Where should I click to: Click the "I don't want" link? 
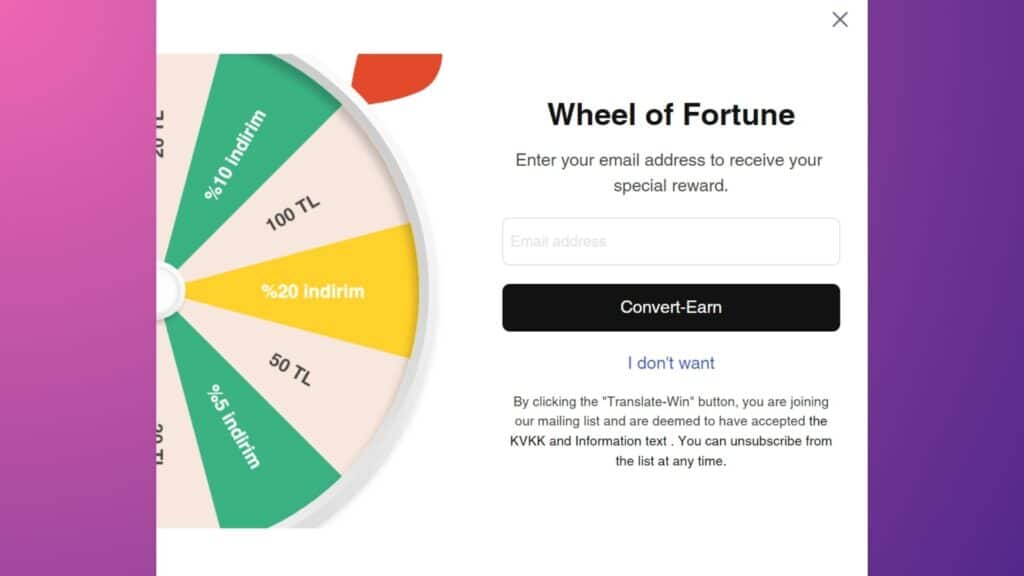pyautogui.click(x=670, y=363)
